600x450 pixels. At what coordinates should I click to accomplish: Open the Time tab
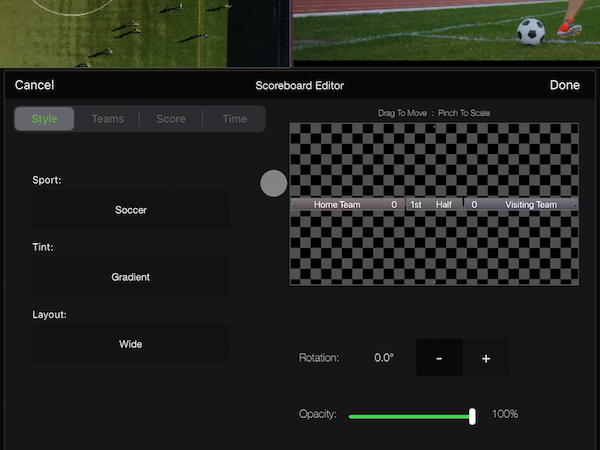pos(235,119)
